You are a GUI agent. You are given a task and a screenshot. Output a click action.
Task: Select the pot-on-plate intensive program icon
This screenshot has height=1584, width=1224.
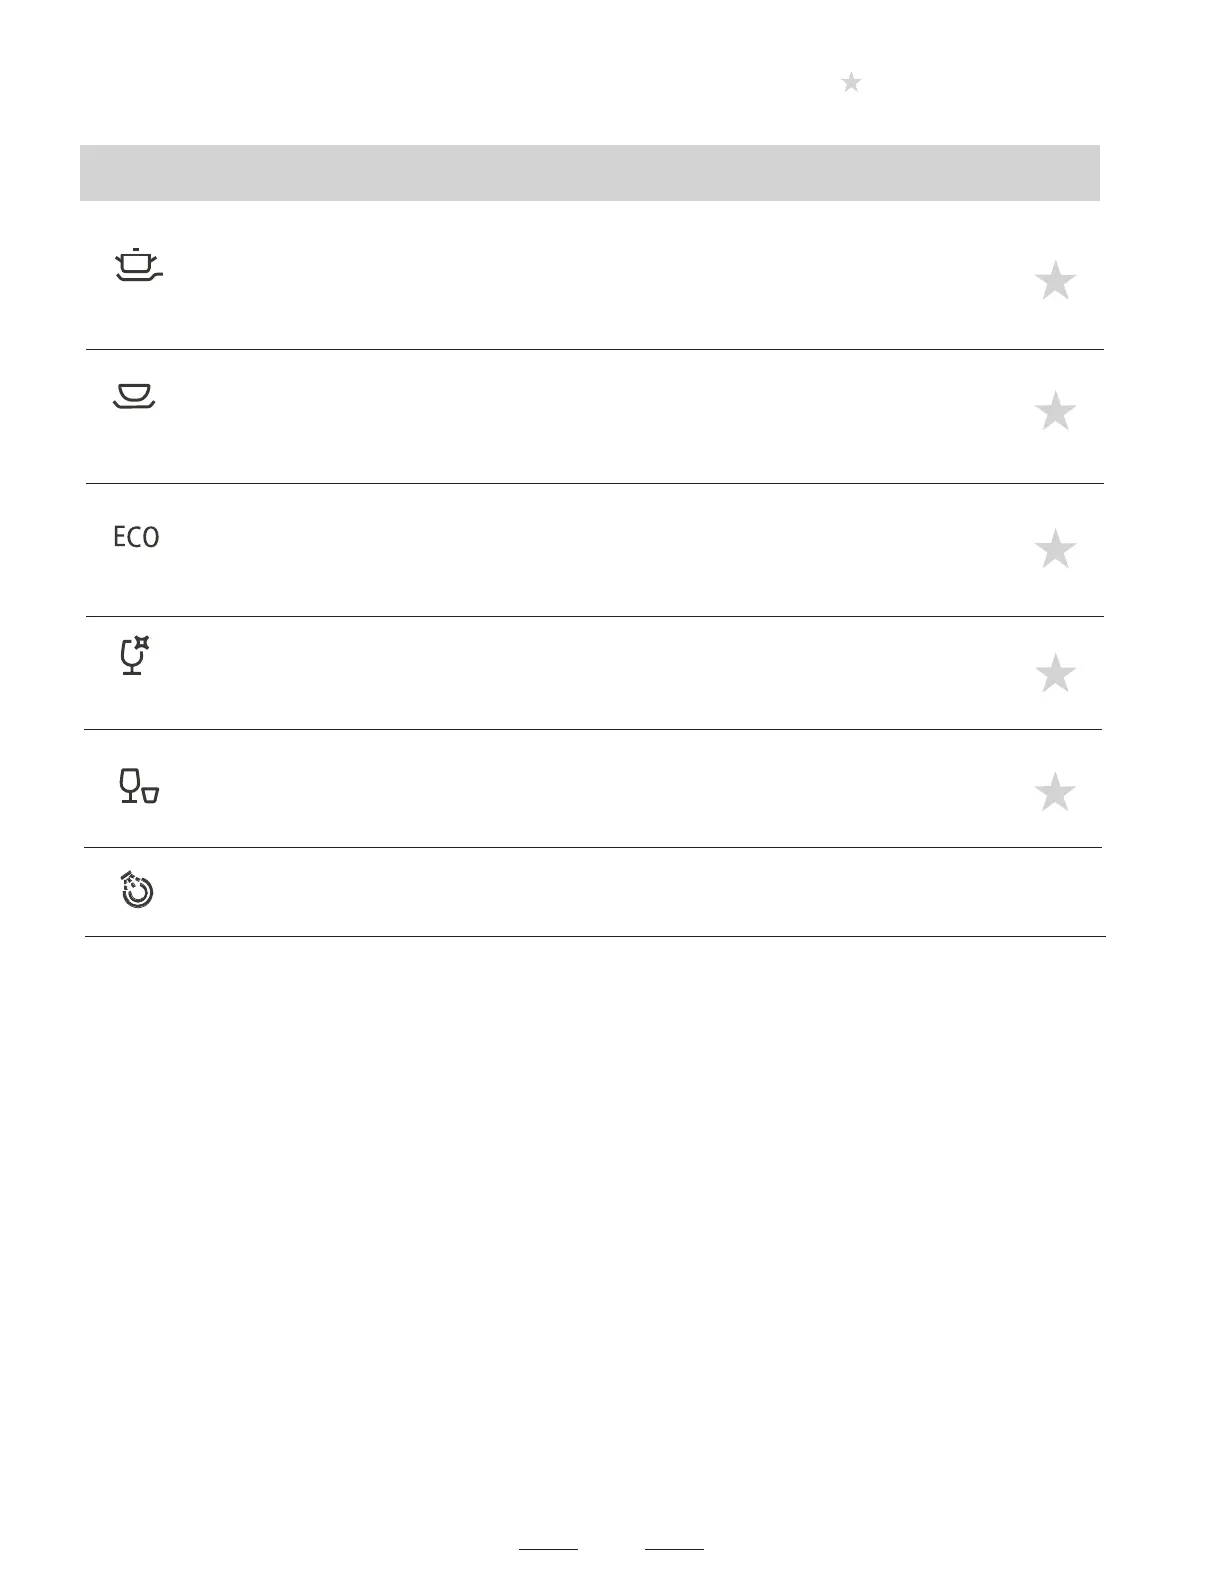[139, 265]
